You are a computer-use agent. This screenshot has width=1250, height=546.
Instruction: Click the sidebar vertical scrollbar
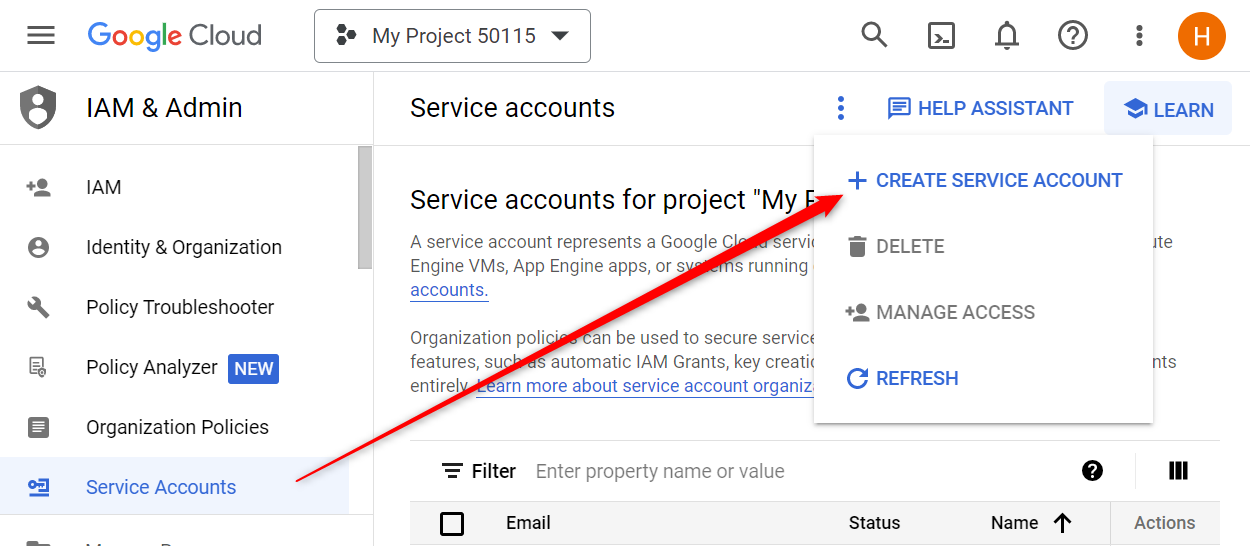(365, 208)
